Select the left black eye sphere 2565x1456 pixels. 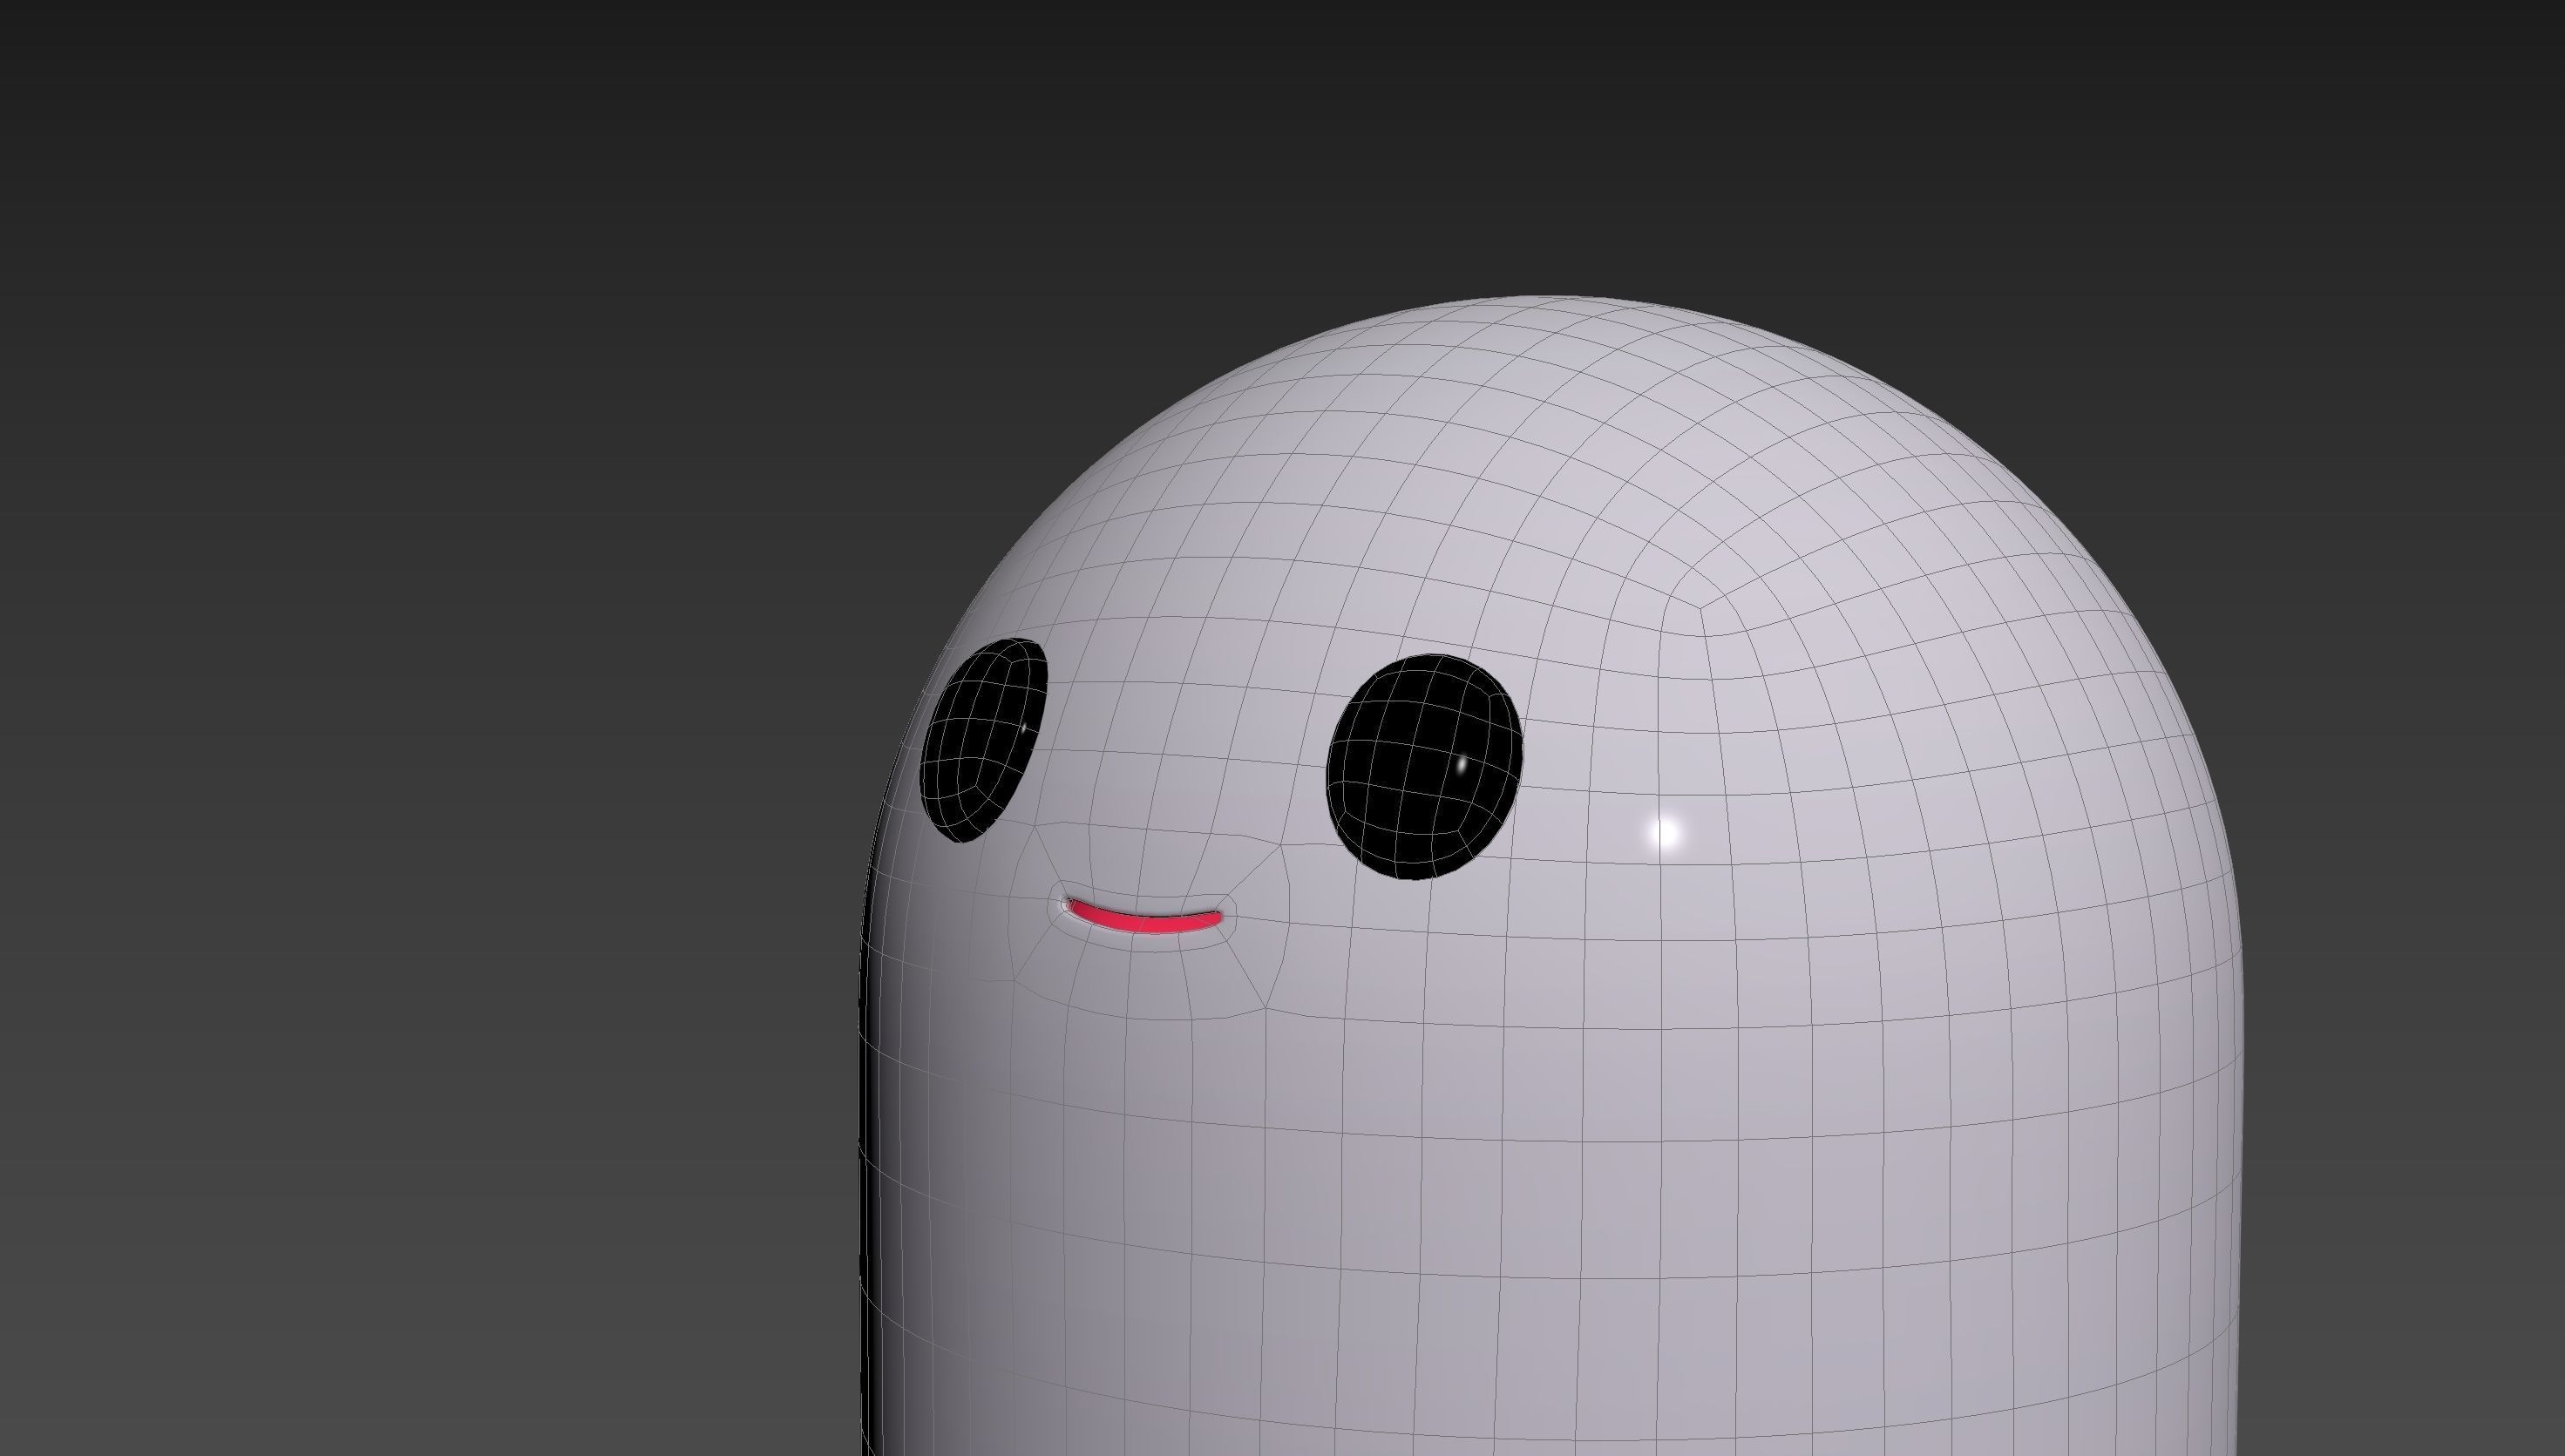pos(983,738)
